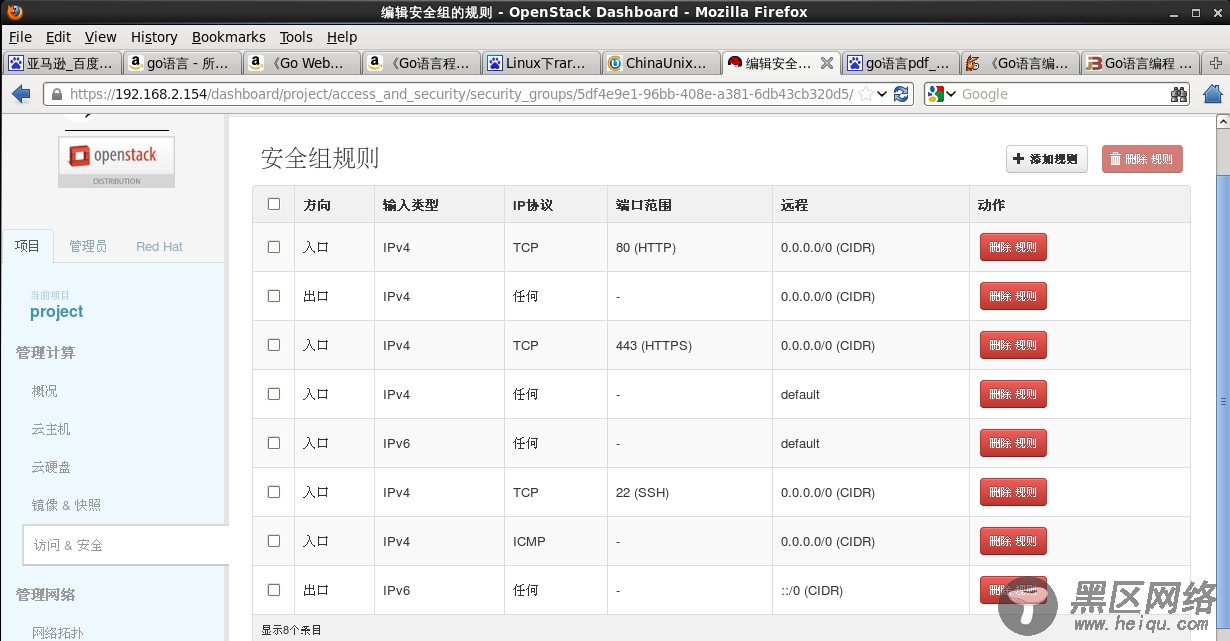The width and height of the screenshot is (1230, 641).
Task: Click the 端口范围 column header
Action: tap(644, 205)
